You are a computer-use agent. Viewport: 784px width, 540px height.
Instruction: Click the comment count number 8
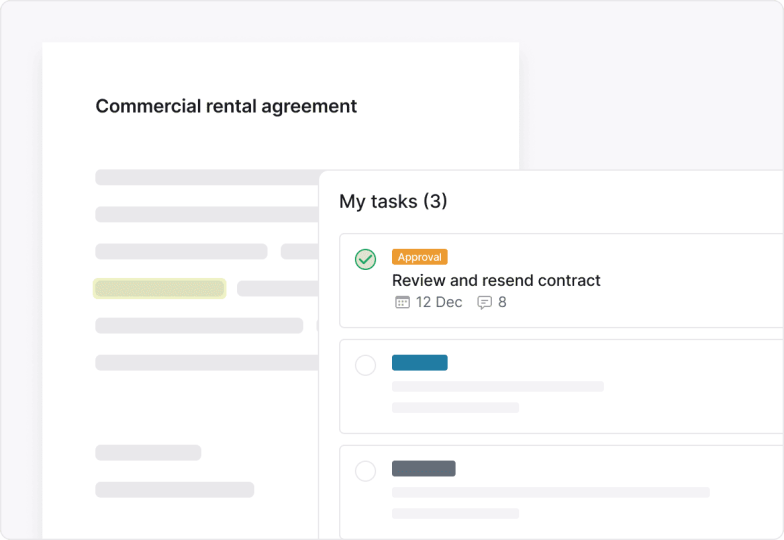tap(502, 302)
